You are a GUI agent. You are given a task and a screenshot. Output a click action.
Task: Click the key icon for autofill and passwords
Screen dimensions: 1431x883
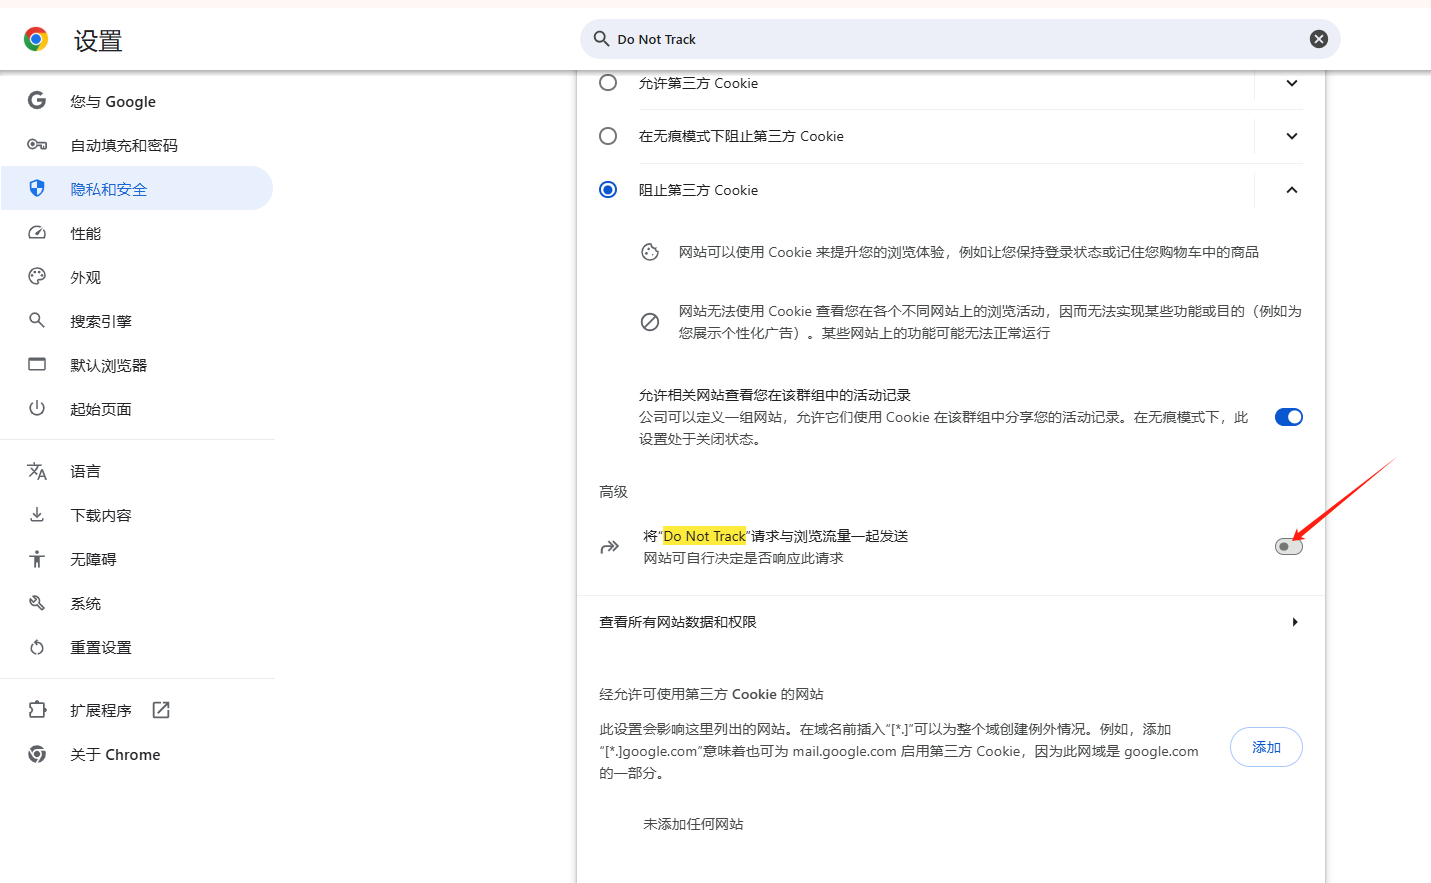click(37, 145)
